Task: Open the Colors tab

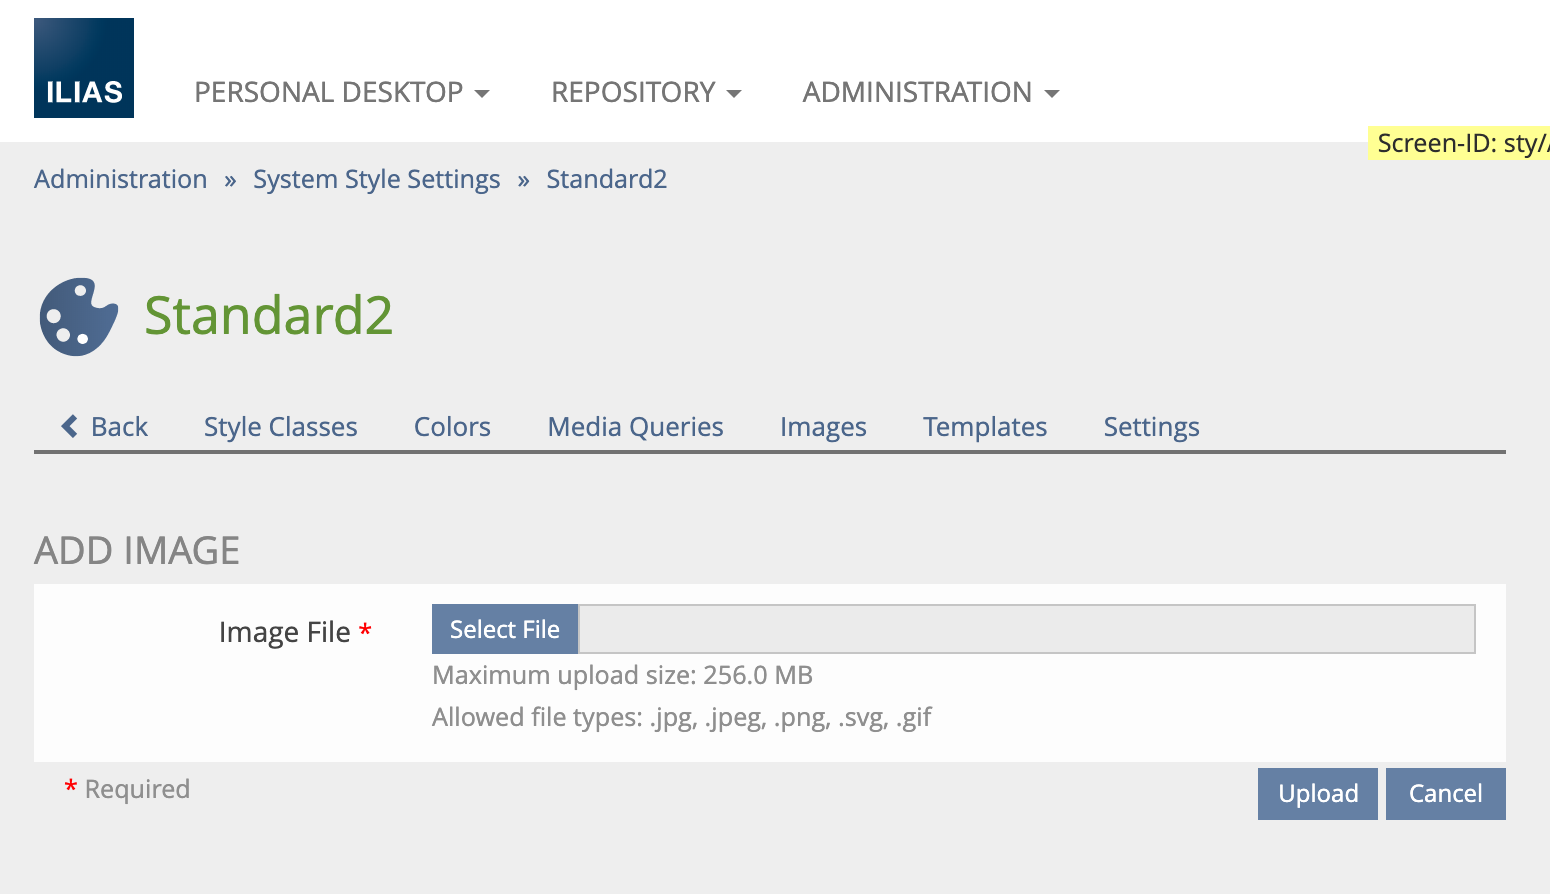Action: pos(452,427)
